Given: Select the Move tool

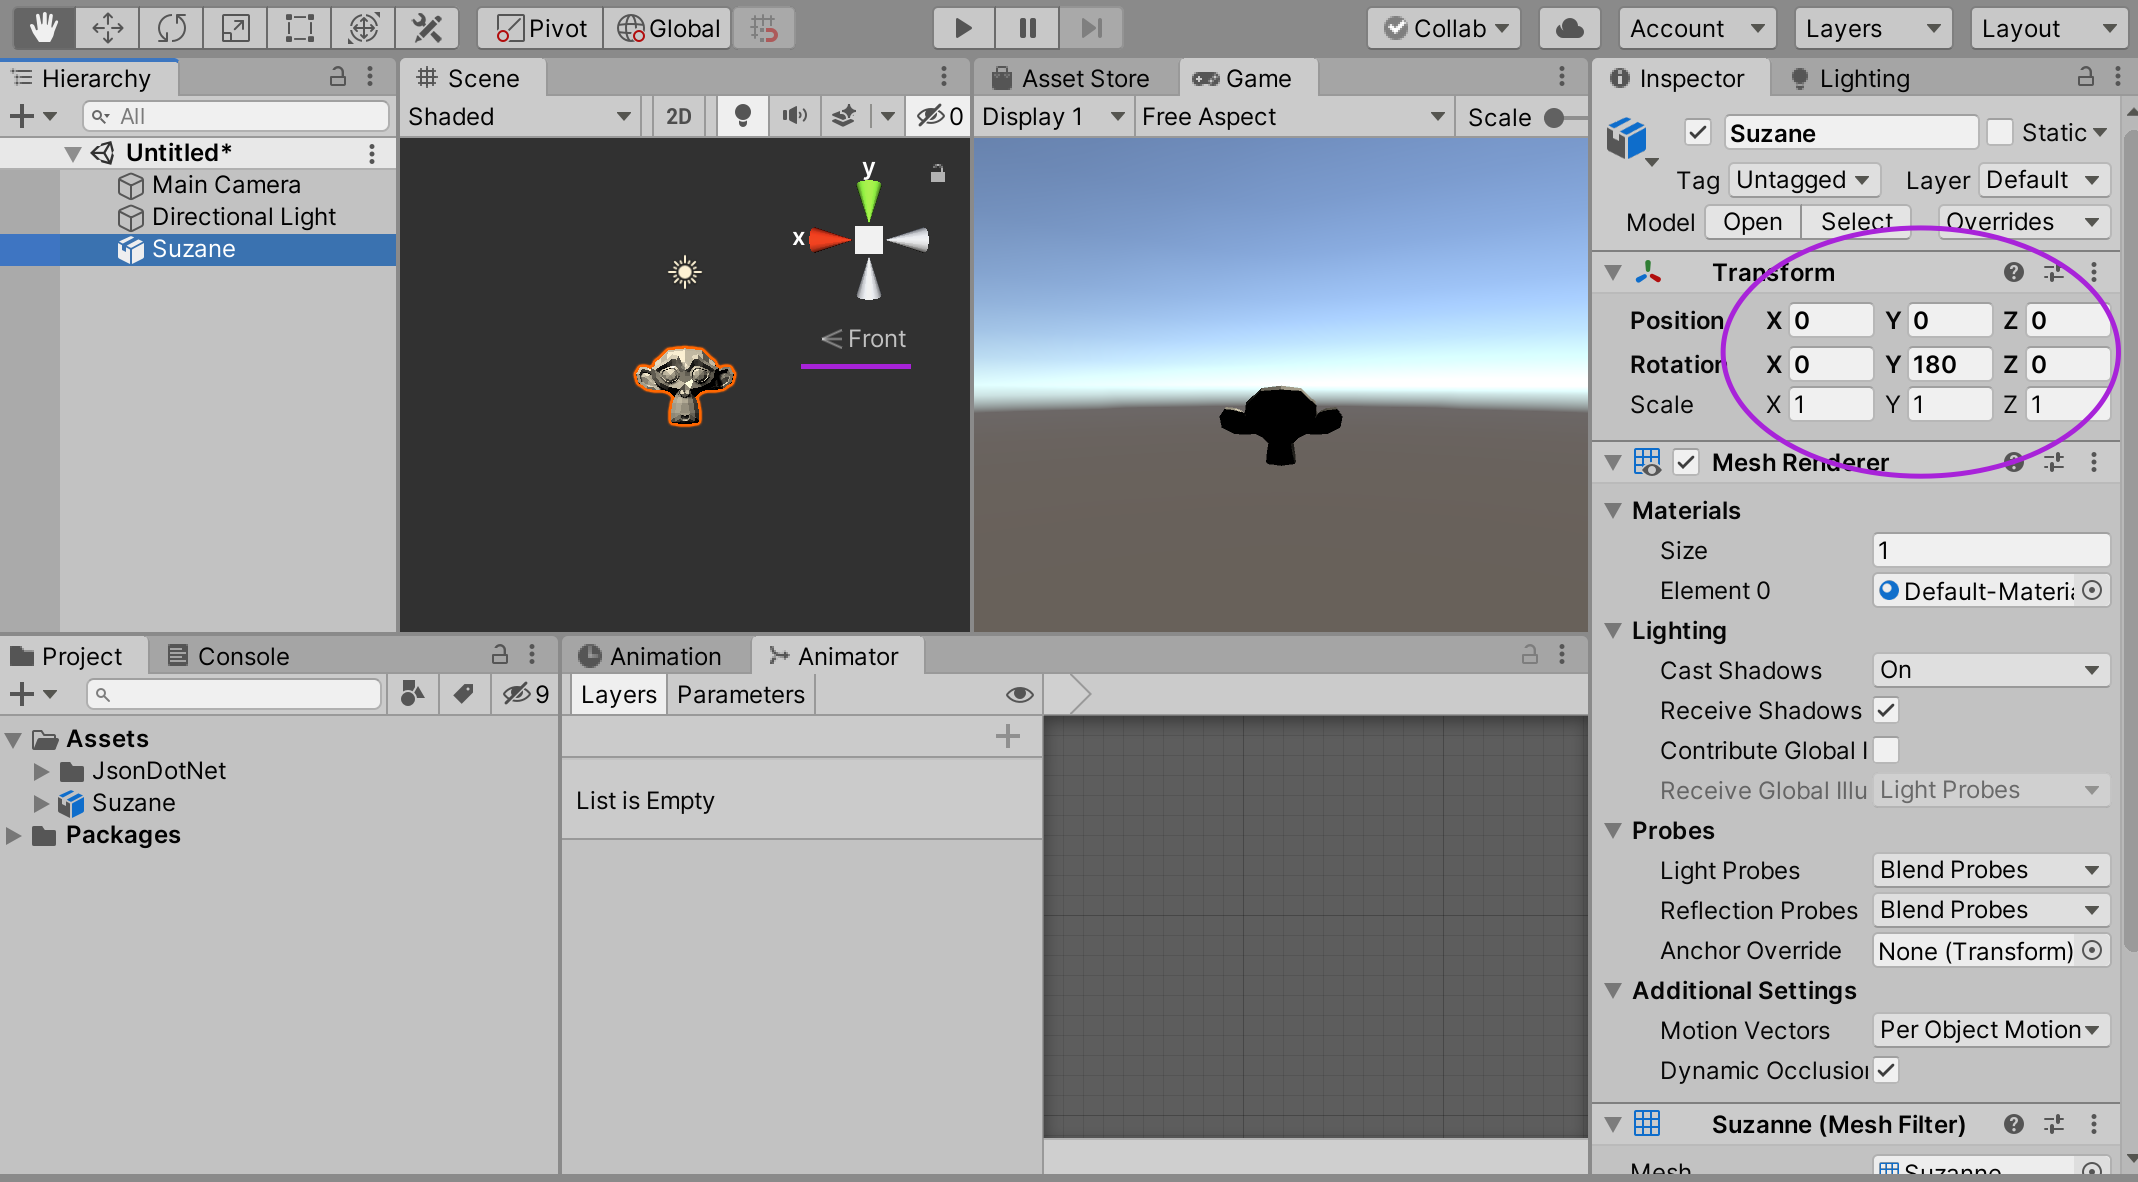Looking at the screenshot, I should (106, 27).
